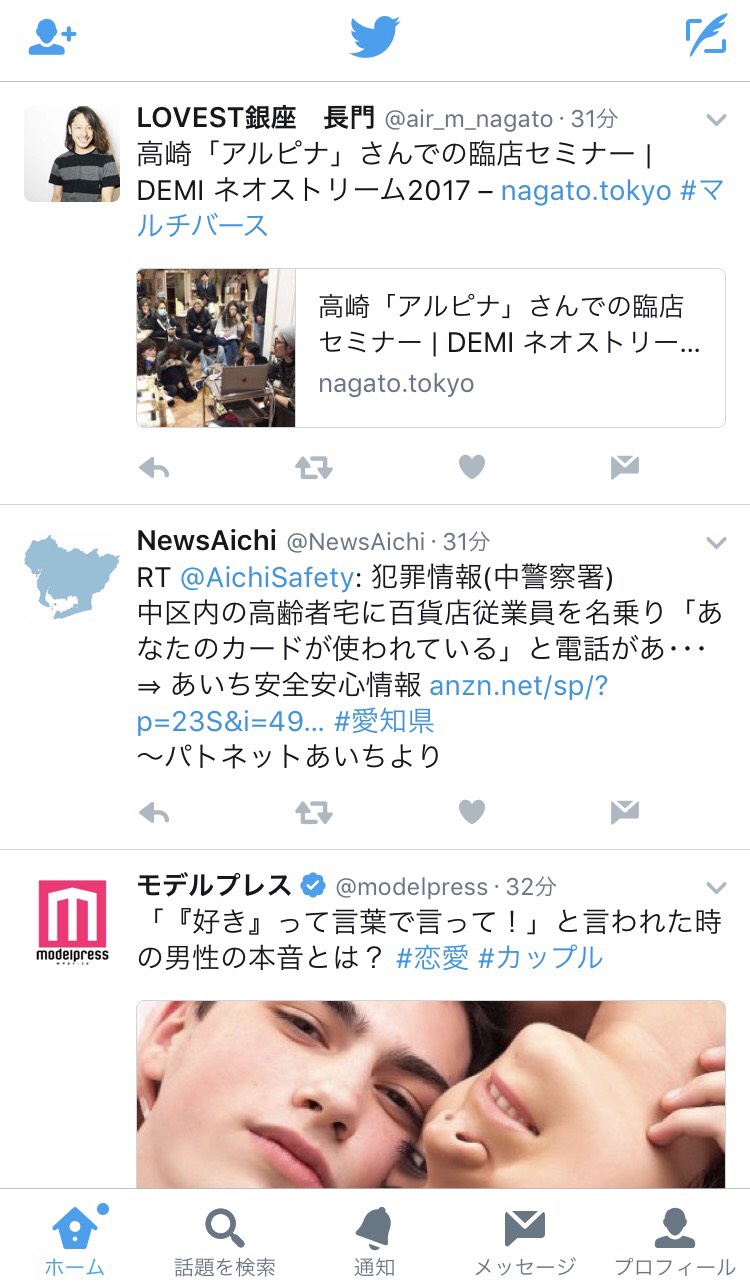Open the nagato.tokyo link in tweet text
Screen dimensions: 750x1285
tap(586, 190)
